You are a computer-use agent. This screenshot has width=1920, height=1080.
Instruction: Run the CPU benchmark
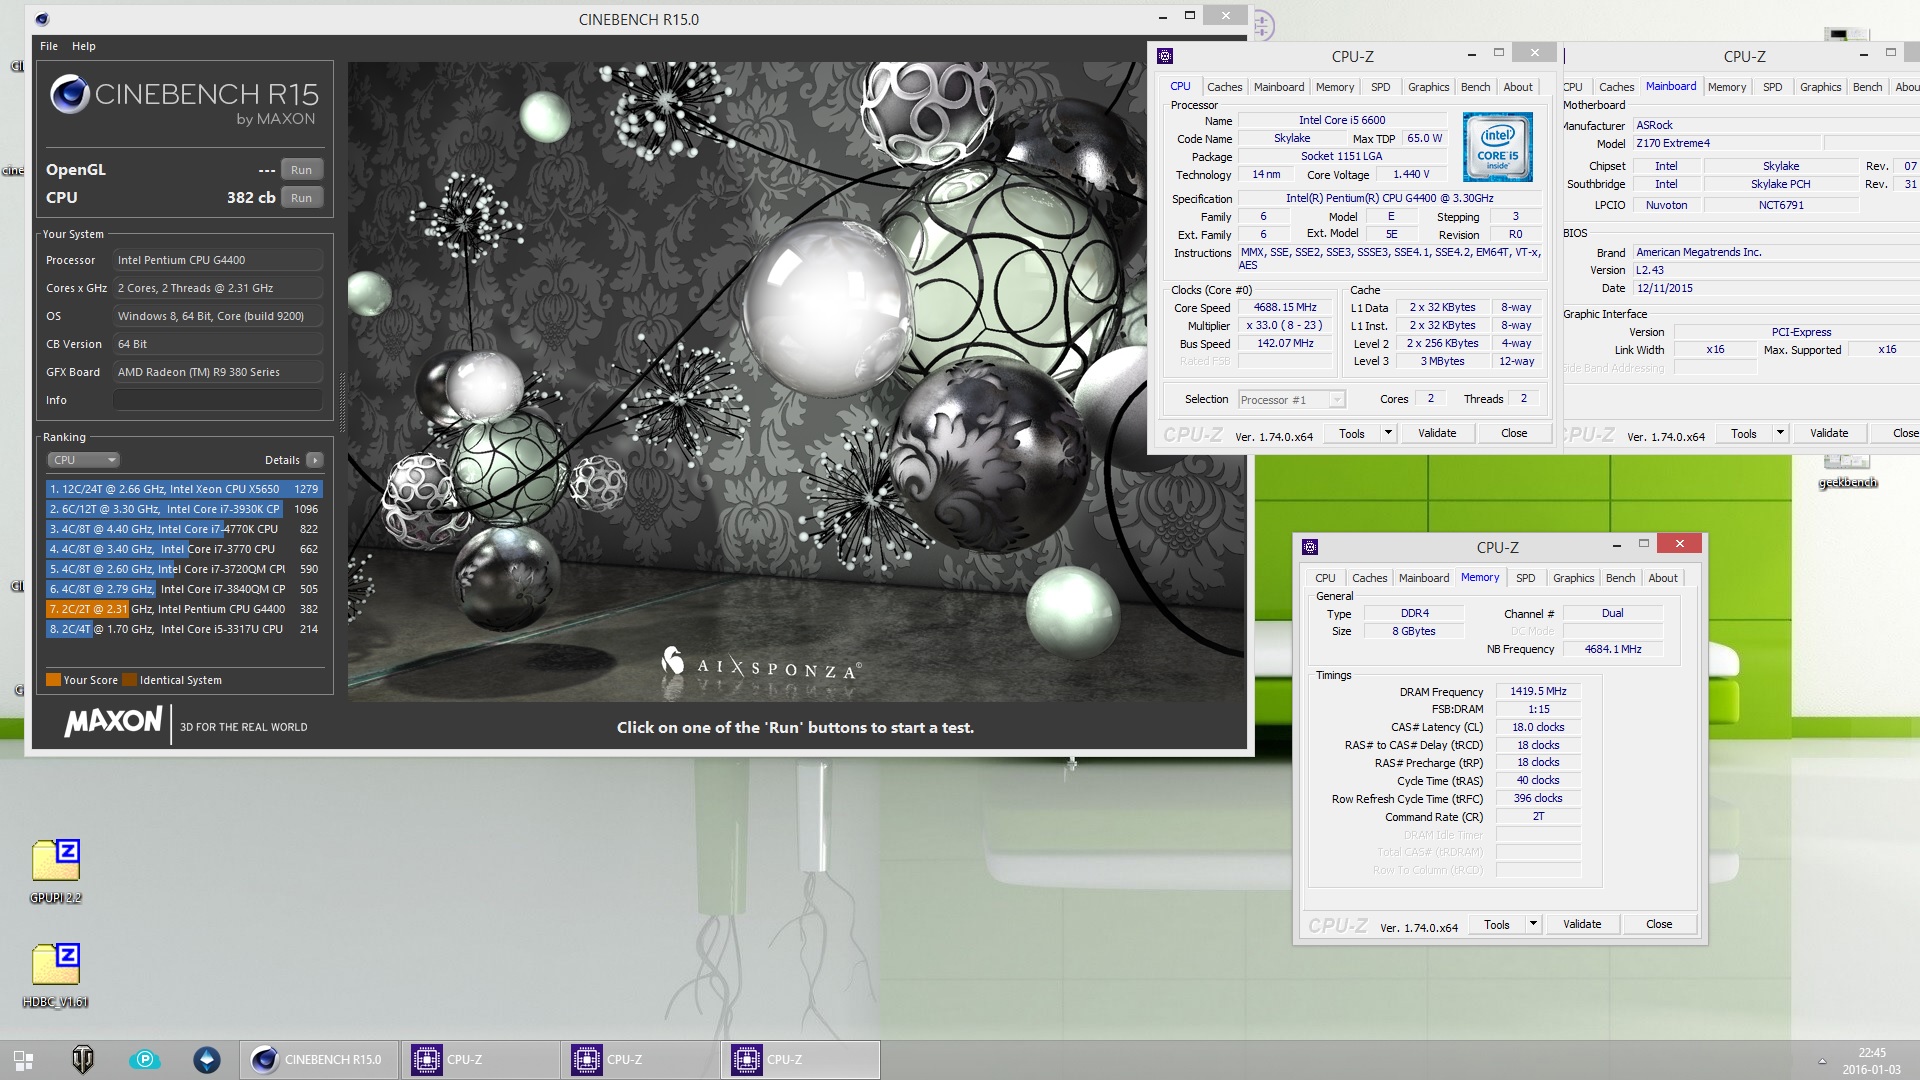[x=301, y=198]
